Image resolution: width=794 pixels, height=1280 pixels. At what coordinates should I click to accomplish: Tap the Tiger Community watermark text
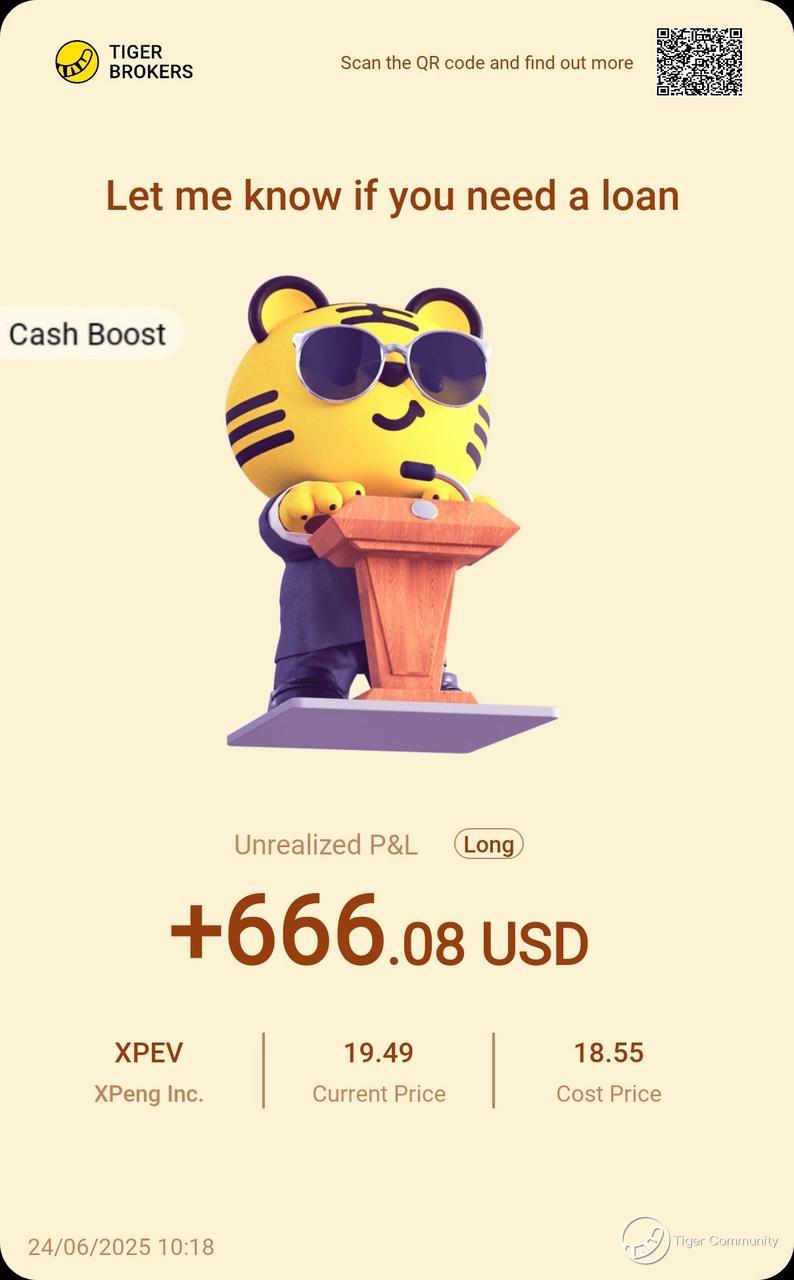[x=726, y=1241]
